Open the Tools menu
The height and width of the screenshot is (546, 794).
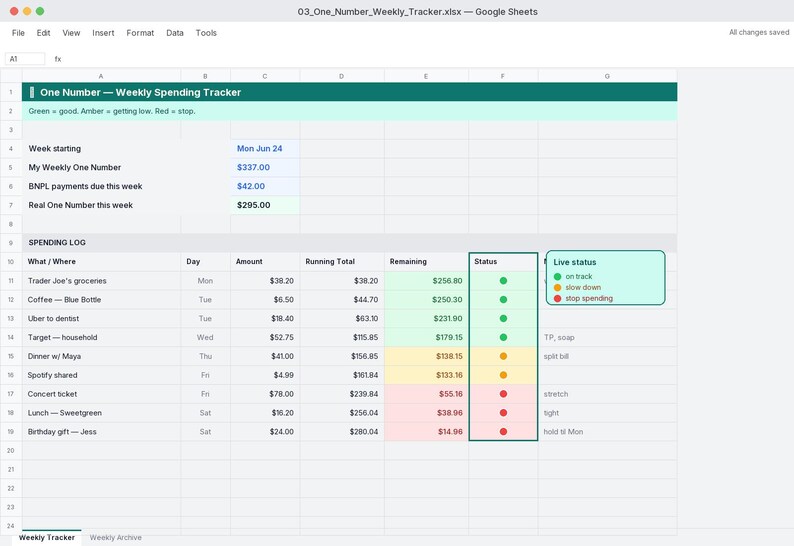(206, 33)
